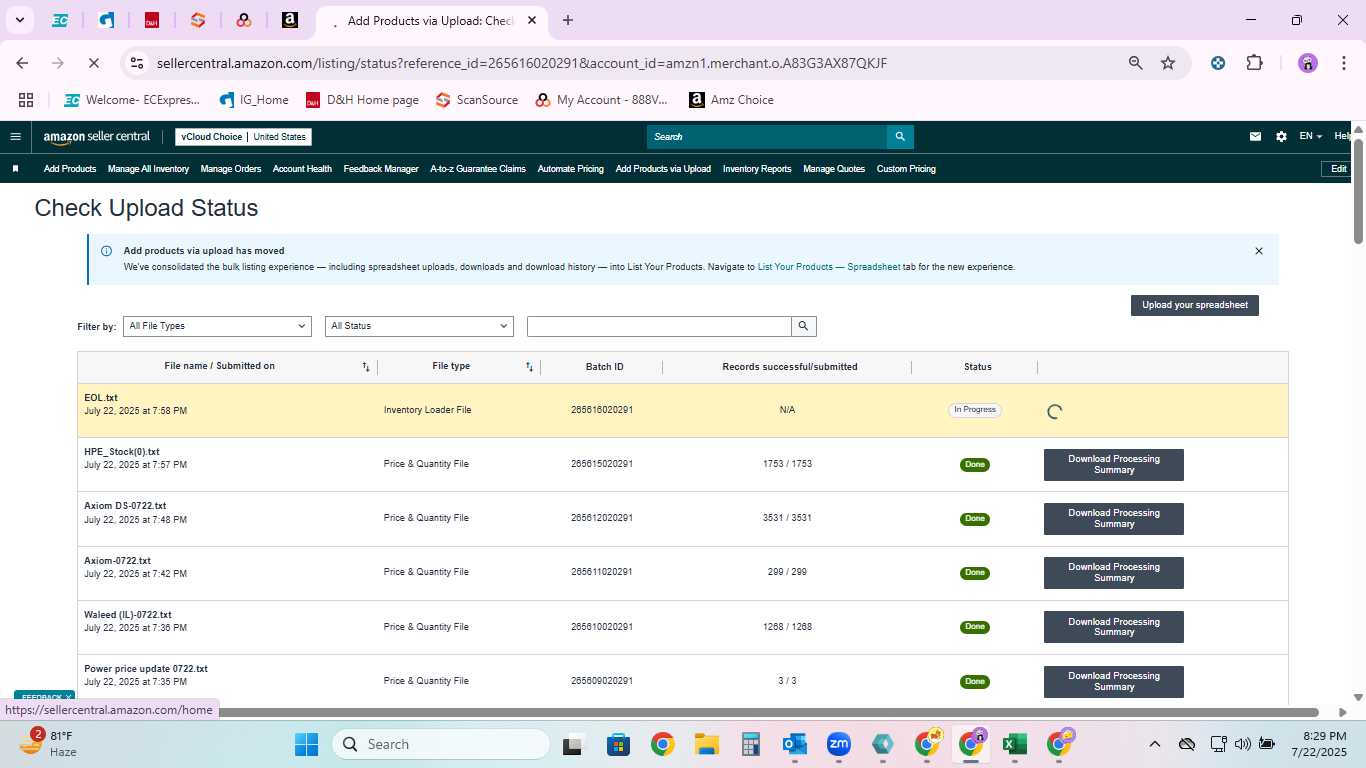The width and height of the screenshot is (1366, 768).
Task: Open the Seller Central hamburger menu
Action: tap(15, 137)
